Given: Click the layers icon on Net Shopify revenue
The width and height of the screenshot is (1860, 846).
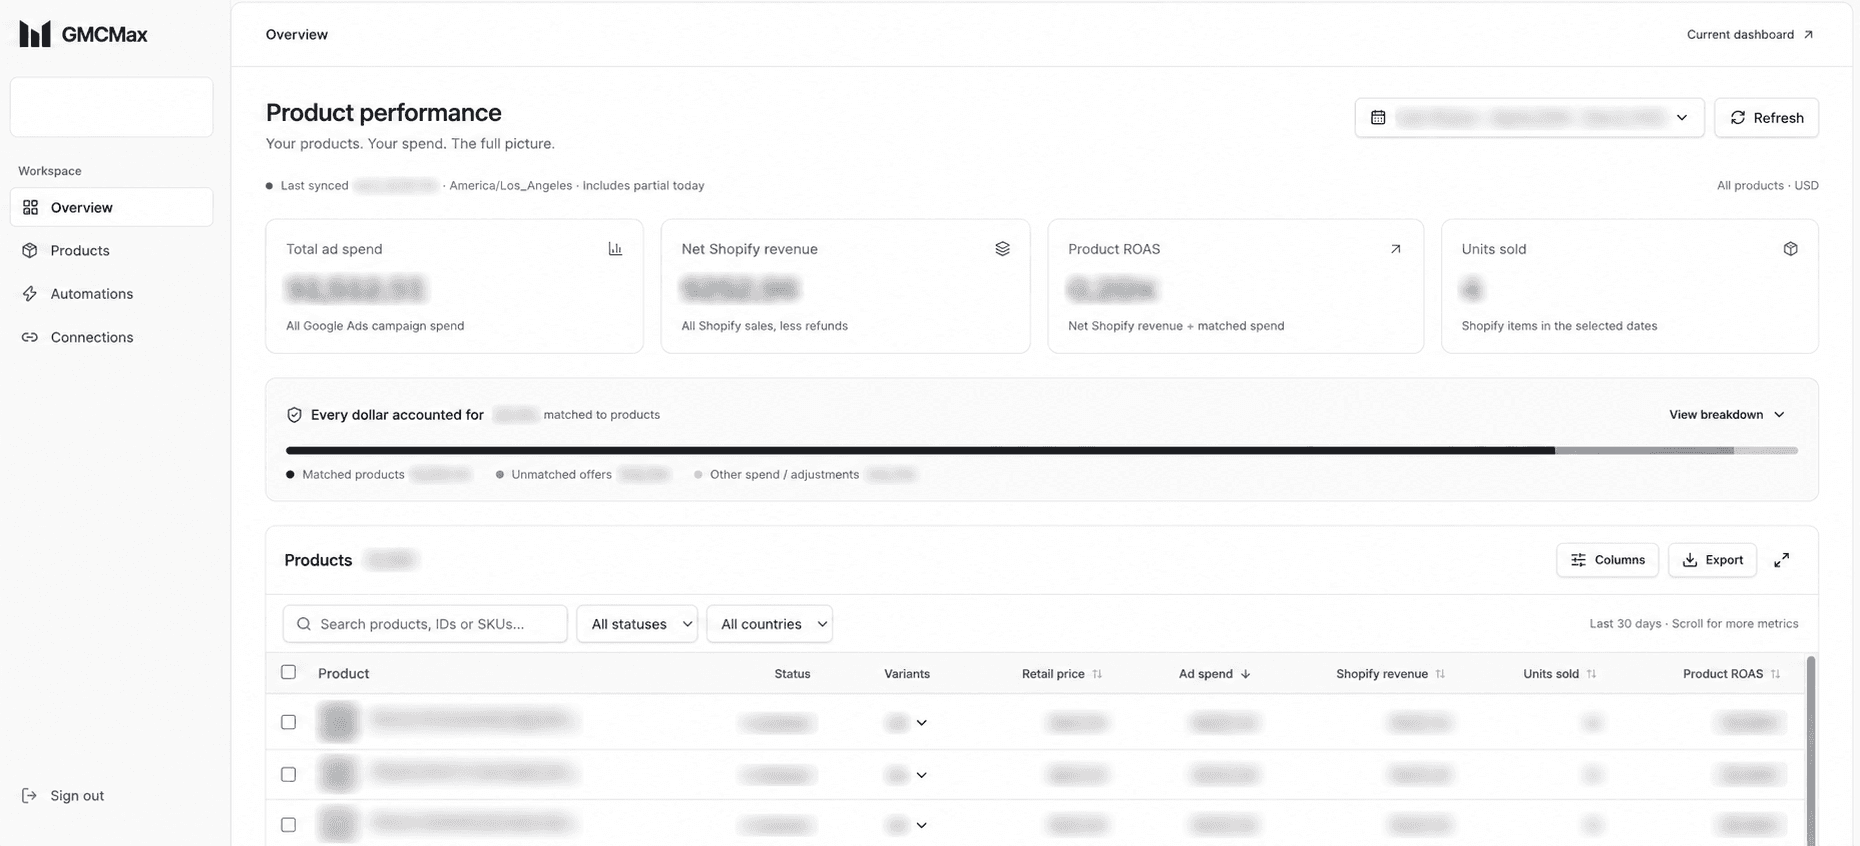Looking at the screenshot, I should point(1002,248).
